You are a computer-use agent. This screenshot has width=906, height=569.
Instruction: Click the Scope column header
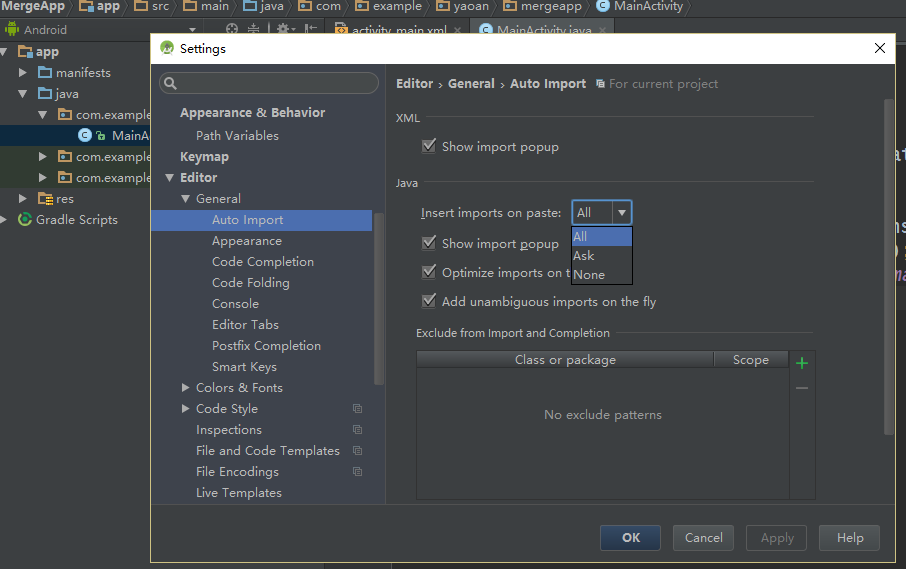tap(751, 359)
